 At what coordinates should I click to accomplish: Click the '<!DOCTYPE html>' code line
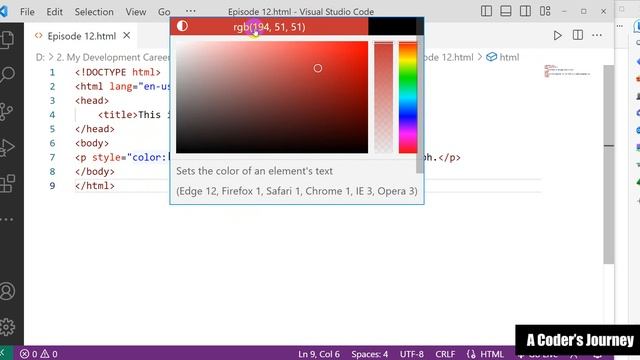point(118,72)
